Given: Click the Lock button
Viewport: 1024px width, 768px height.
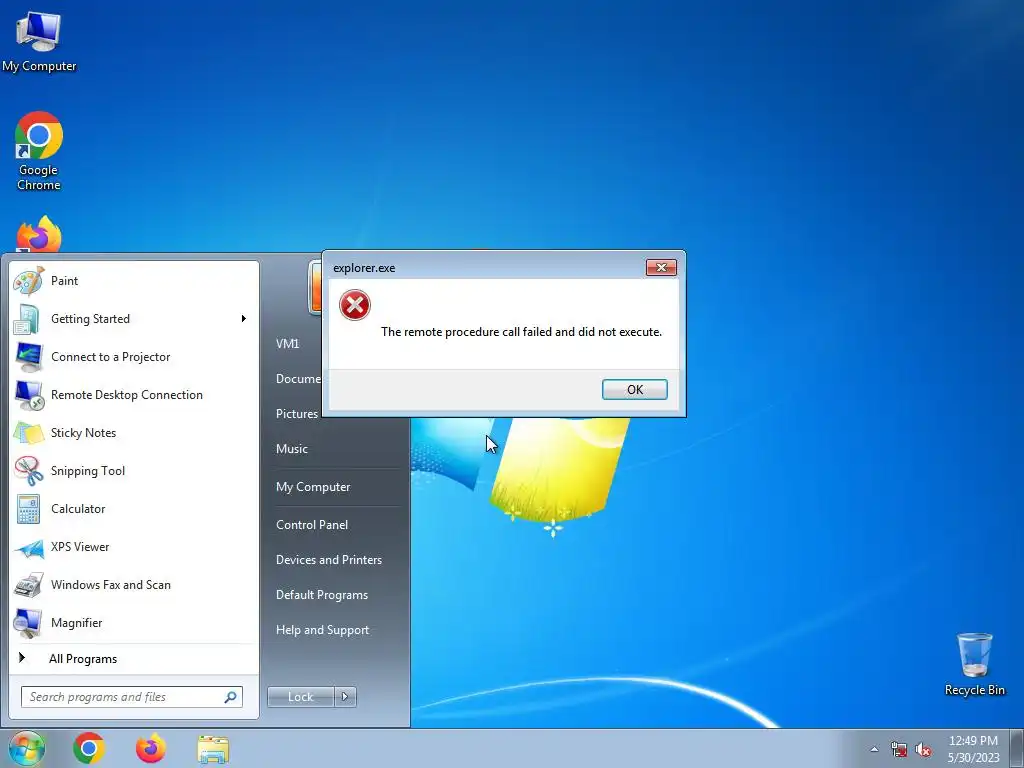Looking at the screenshot, I should click(x=300, y=697).
